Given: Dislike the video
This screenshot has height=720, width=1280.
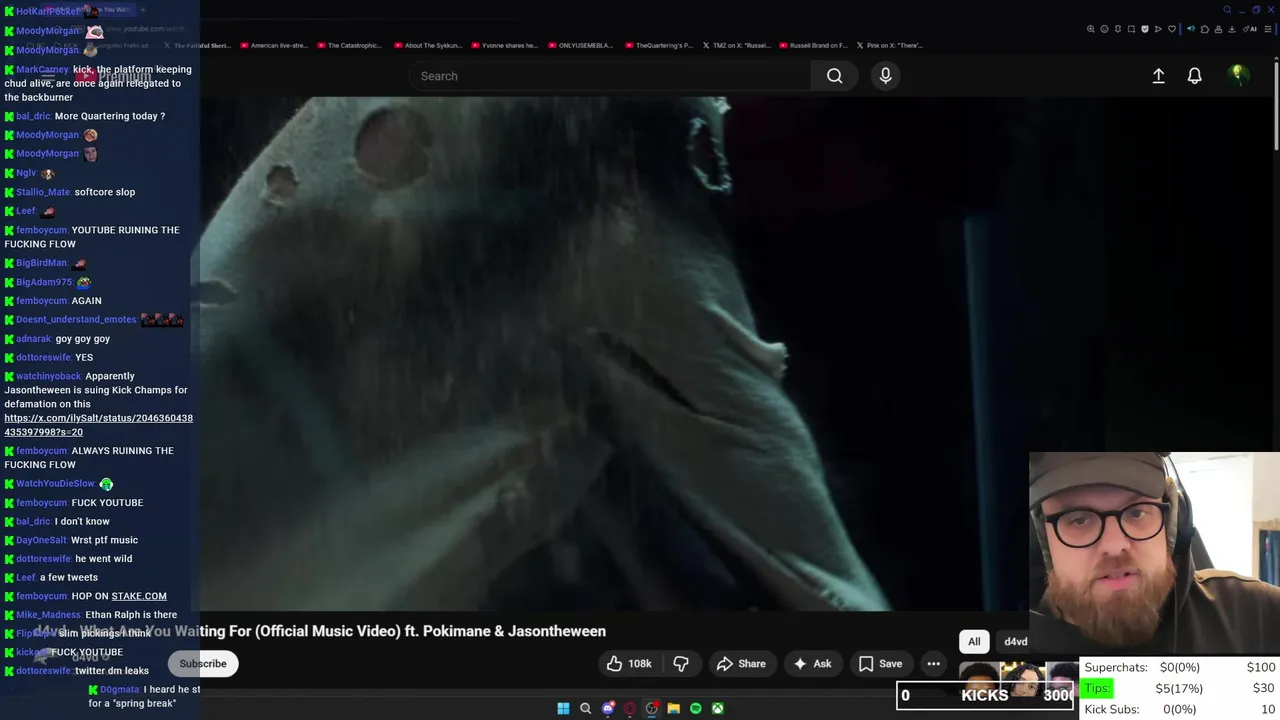Looking at the screenshot, I should 681,664.
